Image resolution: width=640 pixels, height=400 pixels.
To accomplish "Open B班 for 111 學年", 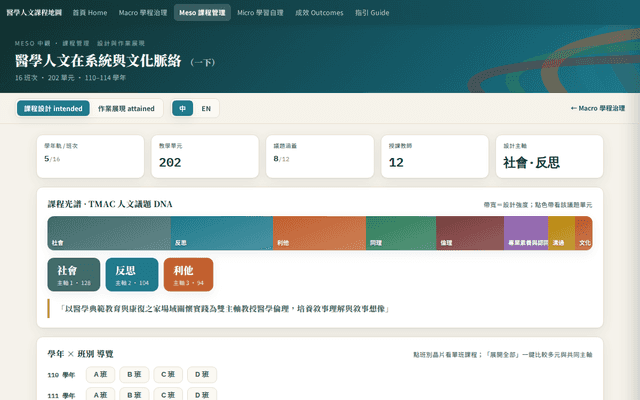I will tap(134, 395).
